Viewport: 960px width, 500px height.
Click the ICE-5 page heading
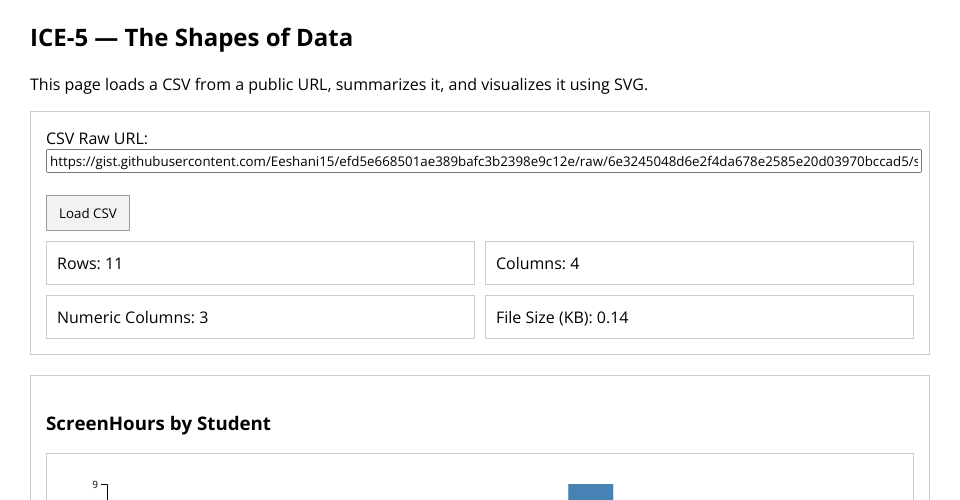coord(191,39)
